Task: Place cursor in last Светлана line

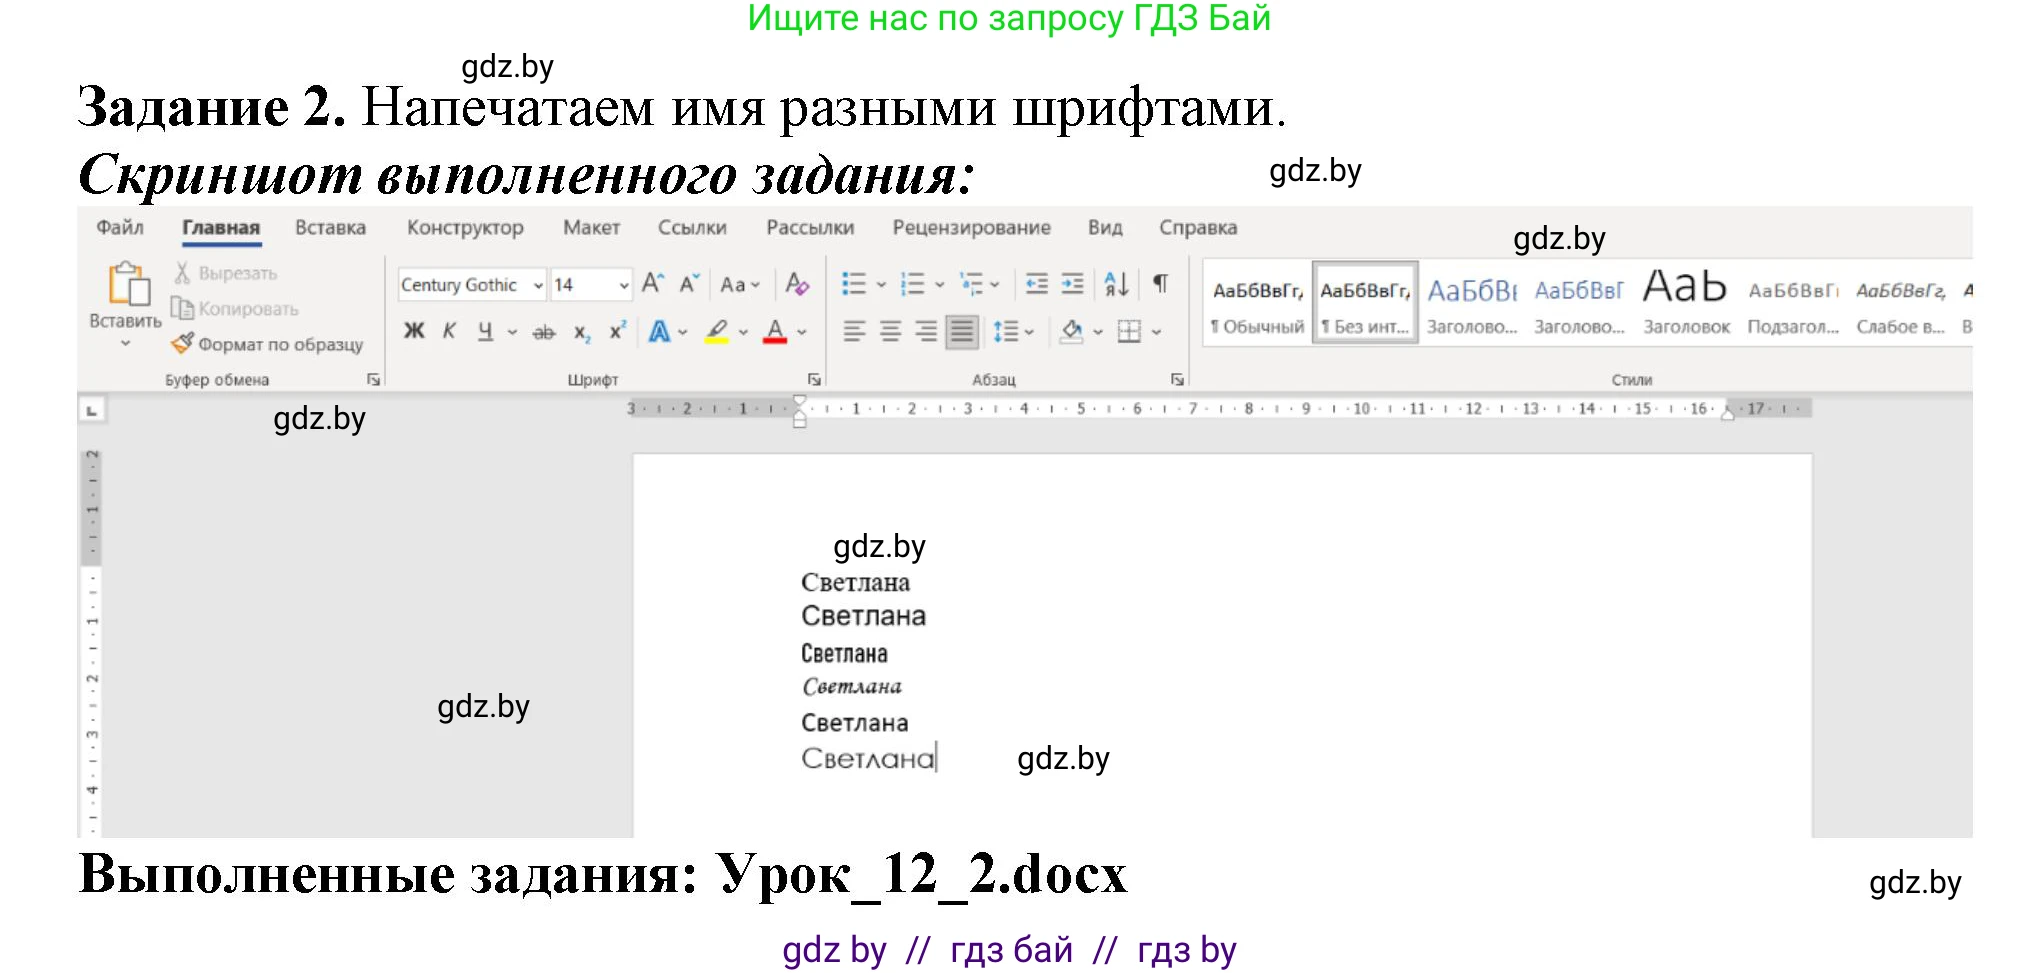Action: tap(867, 758)
